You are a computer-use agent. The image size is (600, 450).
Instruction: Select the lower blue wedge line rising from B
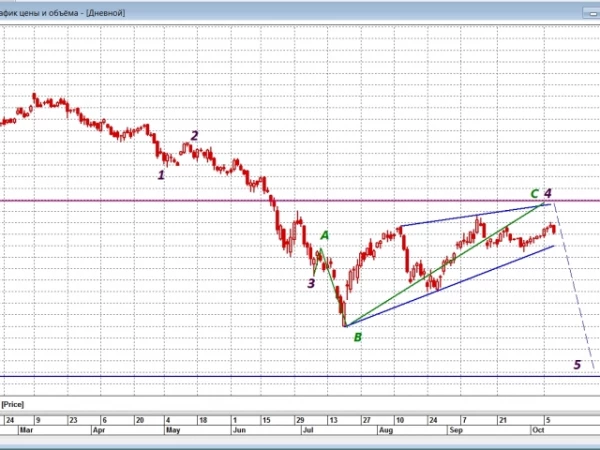click(450, 286)
